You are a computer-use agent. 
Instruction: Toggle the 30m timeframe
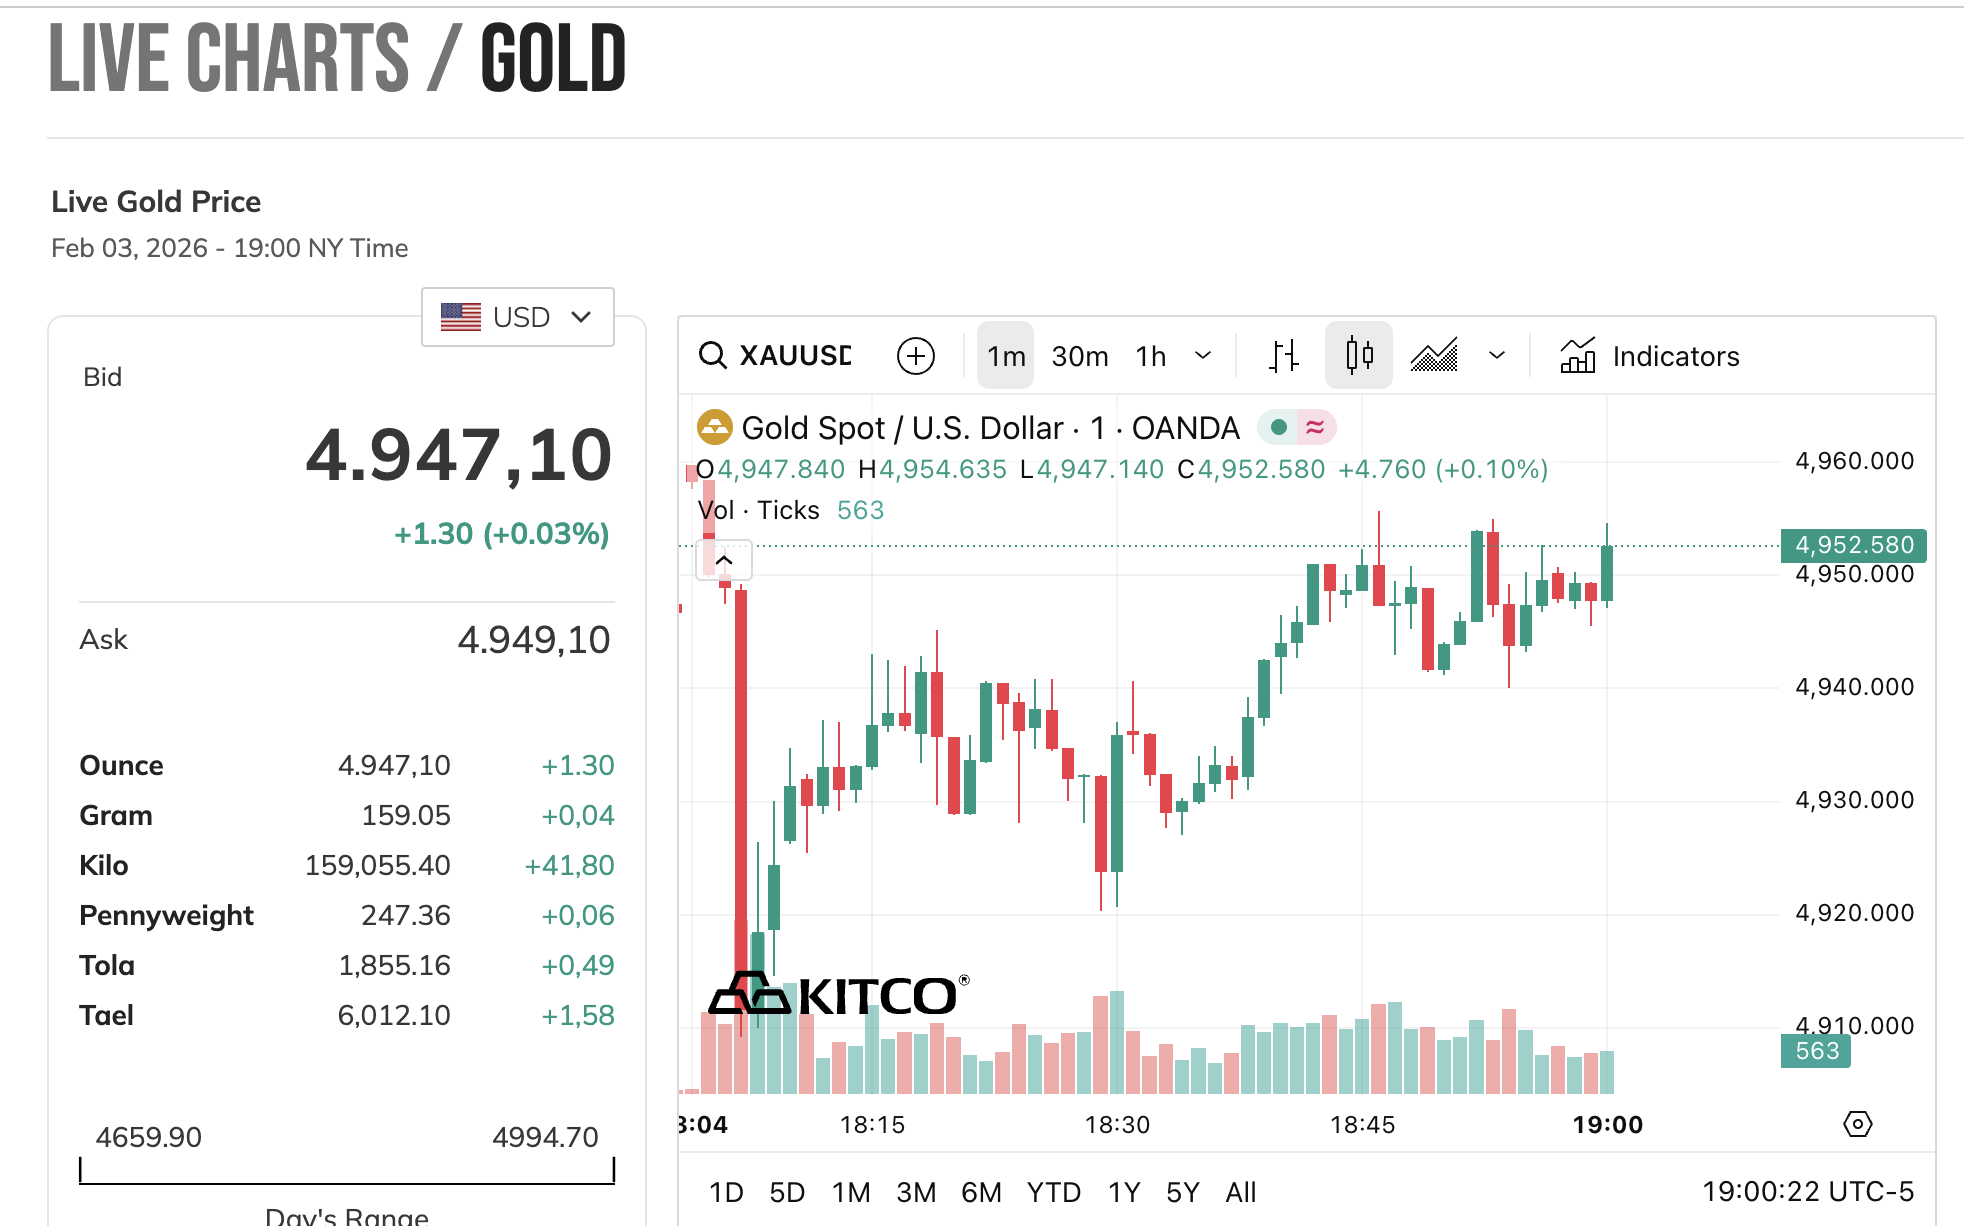pos(1080,356)
